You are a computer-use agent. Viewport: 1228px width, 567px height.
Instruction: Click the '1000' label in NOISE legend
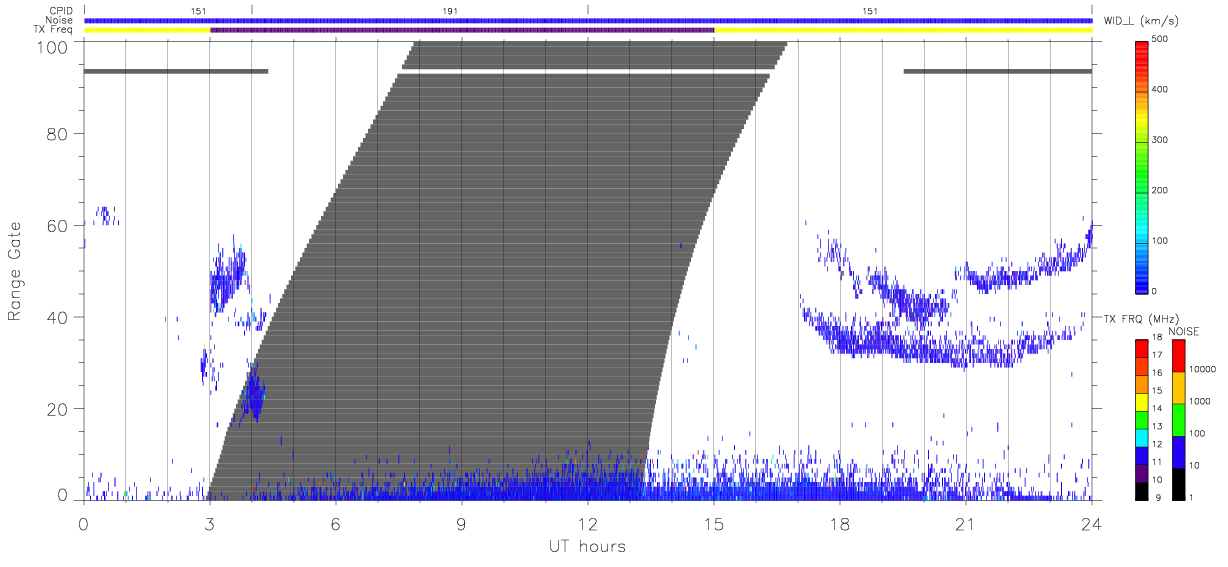[1201, 401]
